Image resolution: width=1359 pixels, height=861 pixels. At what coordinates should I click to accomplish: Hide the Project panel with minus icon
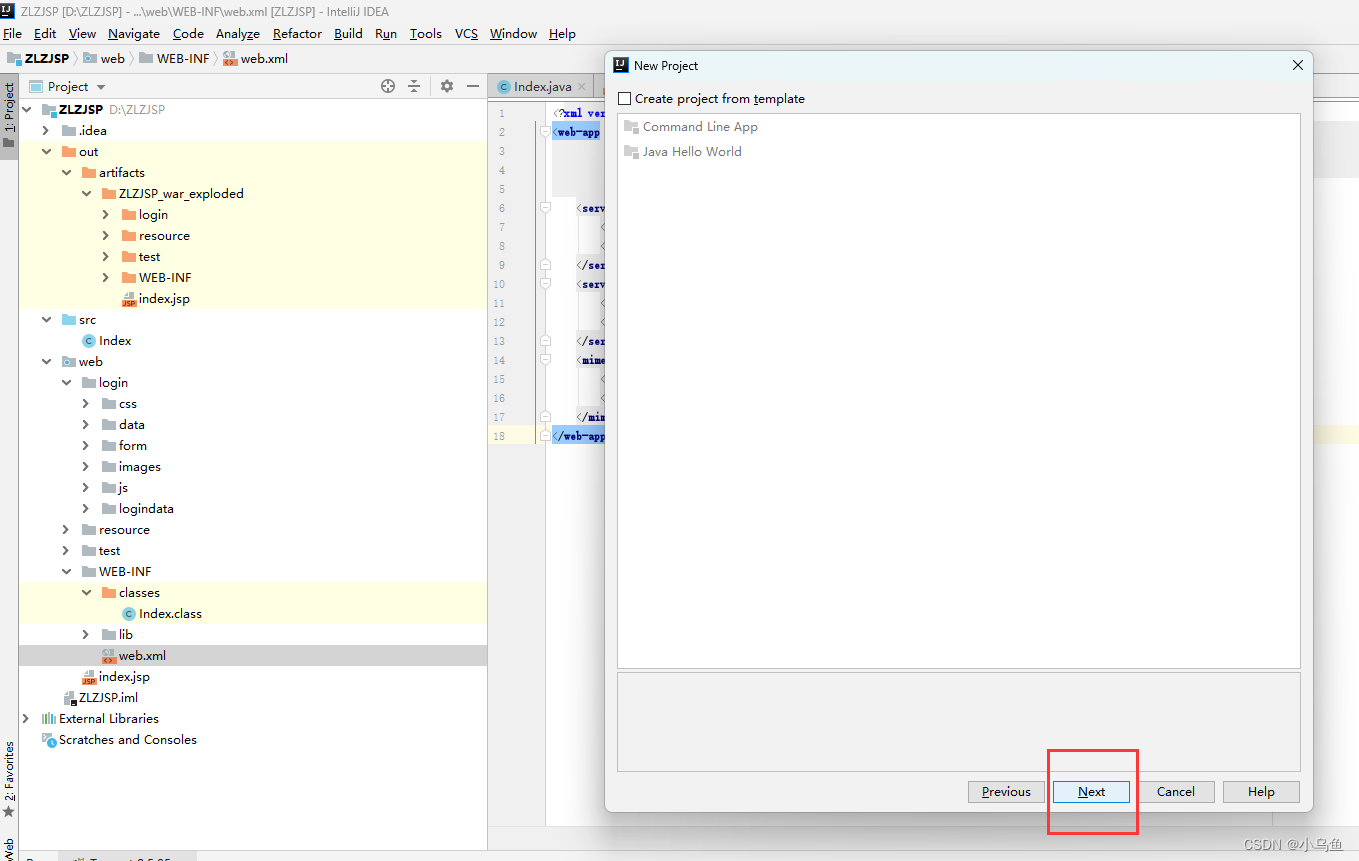[473, 86]
